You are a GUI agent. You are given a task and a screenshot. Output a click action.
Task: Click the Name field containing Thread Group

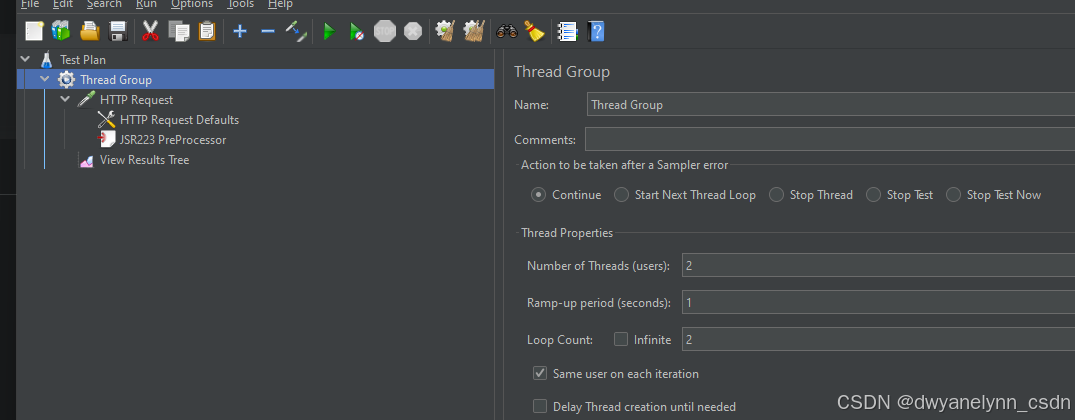[x=831, y=105]
